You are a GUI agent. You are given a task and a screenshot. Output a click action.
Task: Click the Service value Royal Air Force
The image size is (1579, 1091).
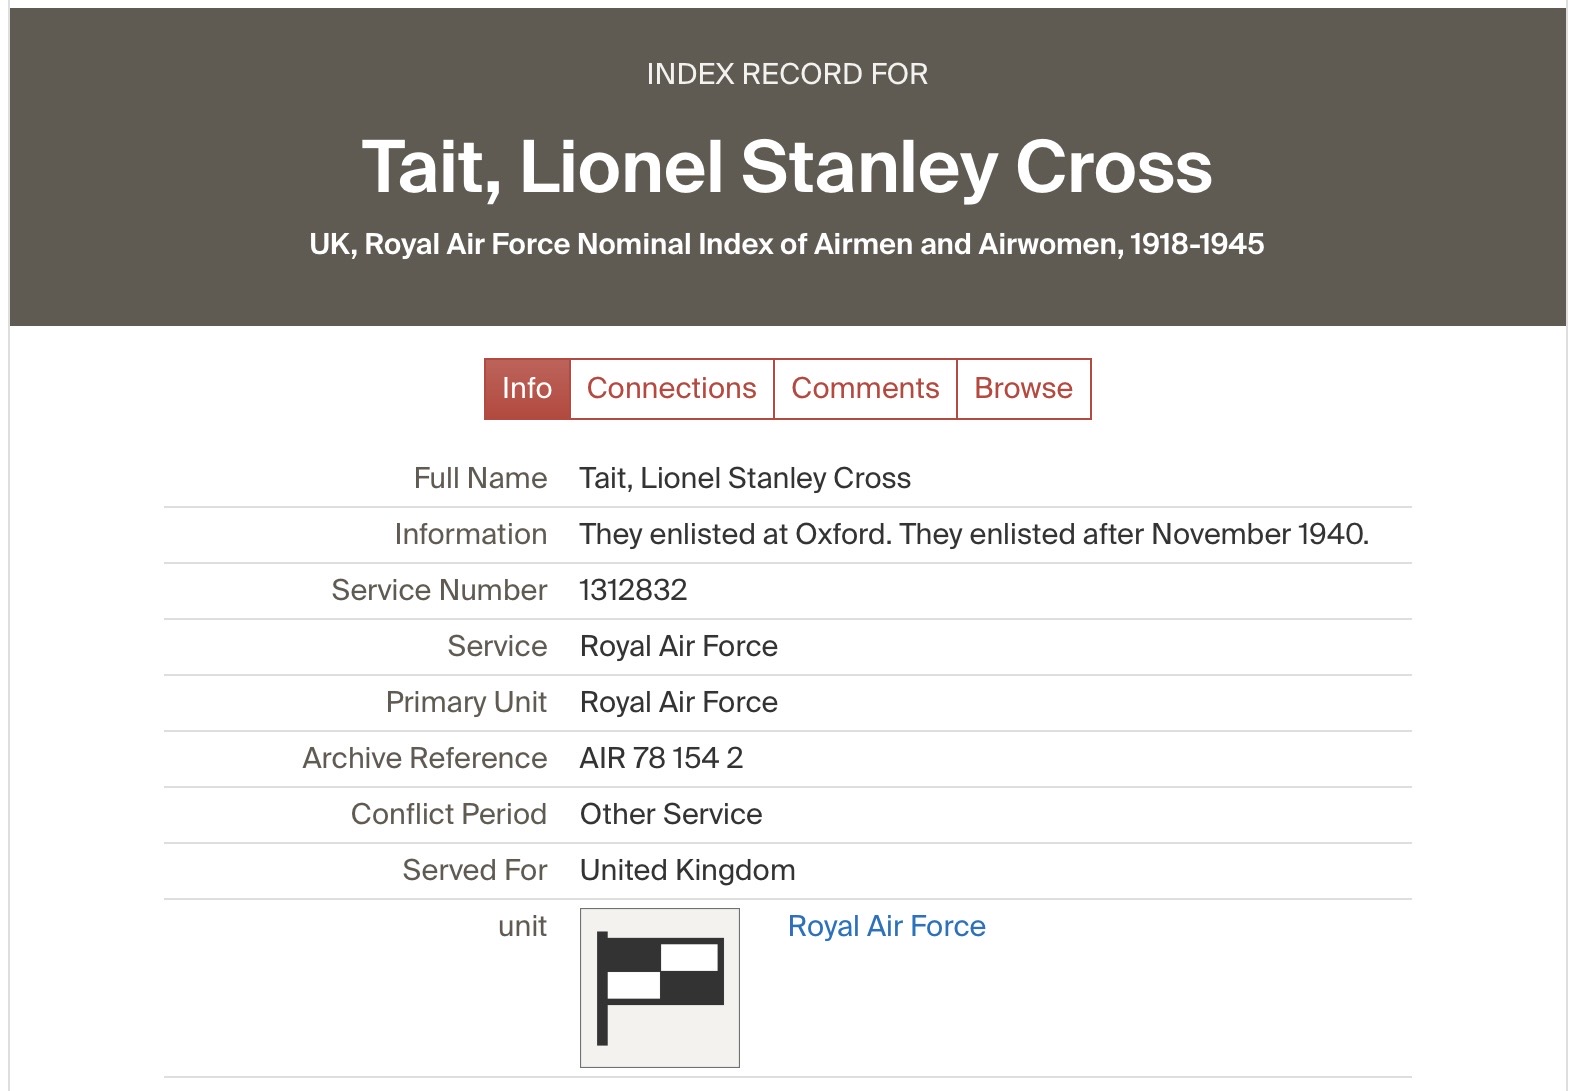(678, 646)
